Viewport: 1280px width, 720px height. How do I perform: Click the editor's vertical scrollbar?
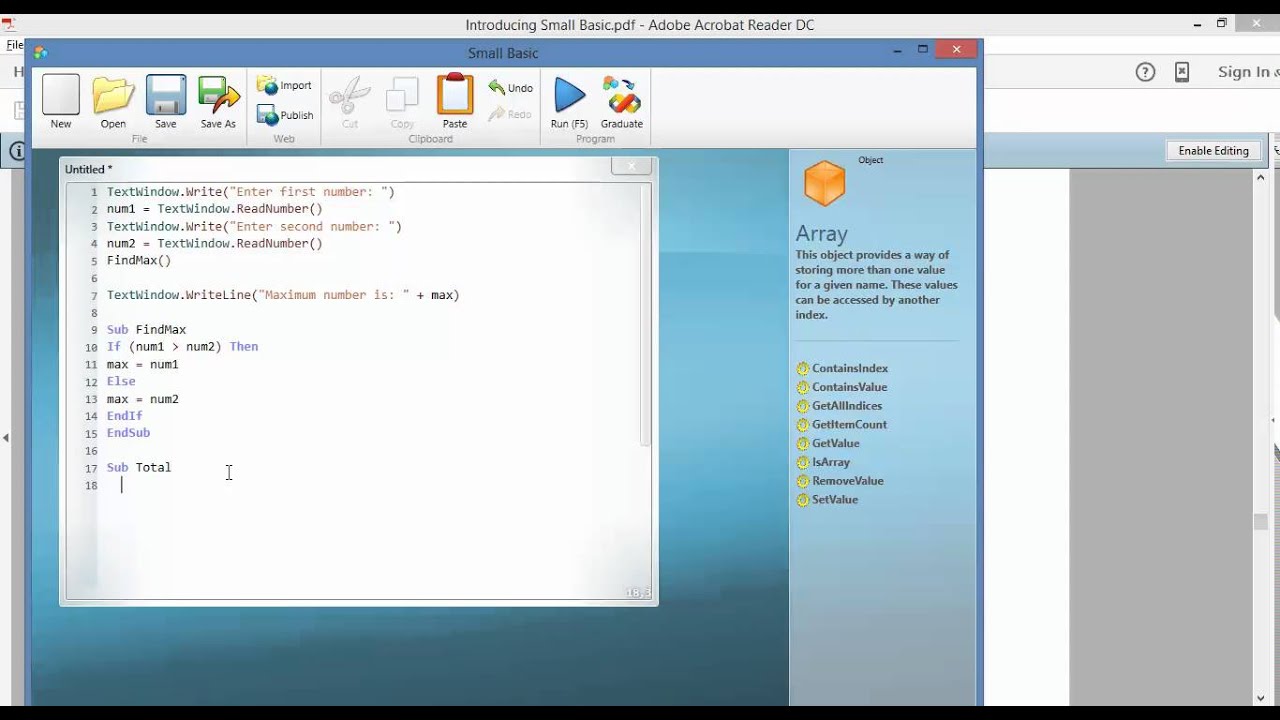coord(645,315)
